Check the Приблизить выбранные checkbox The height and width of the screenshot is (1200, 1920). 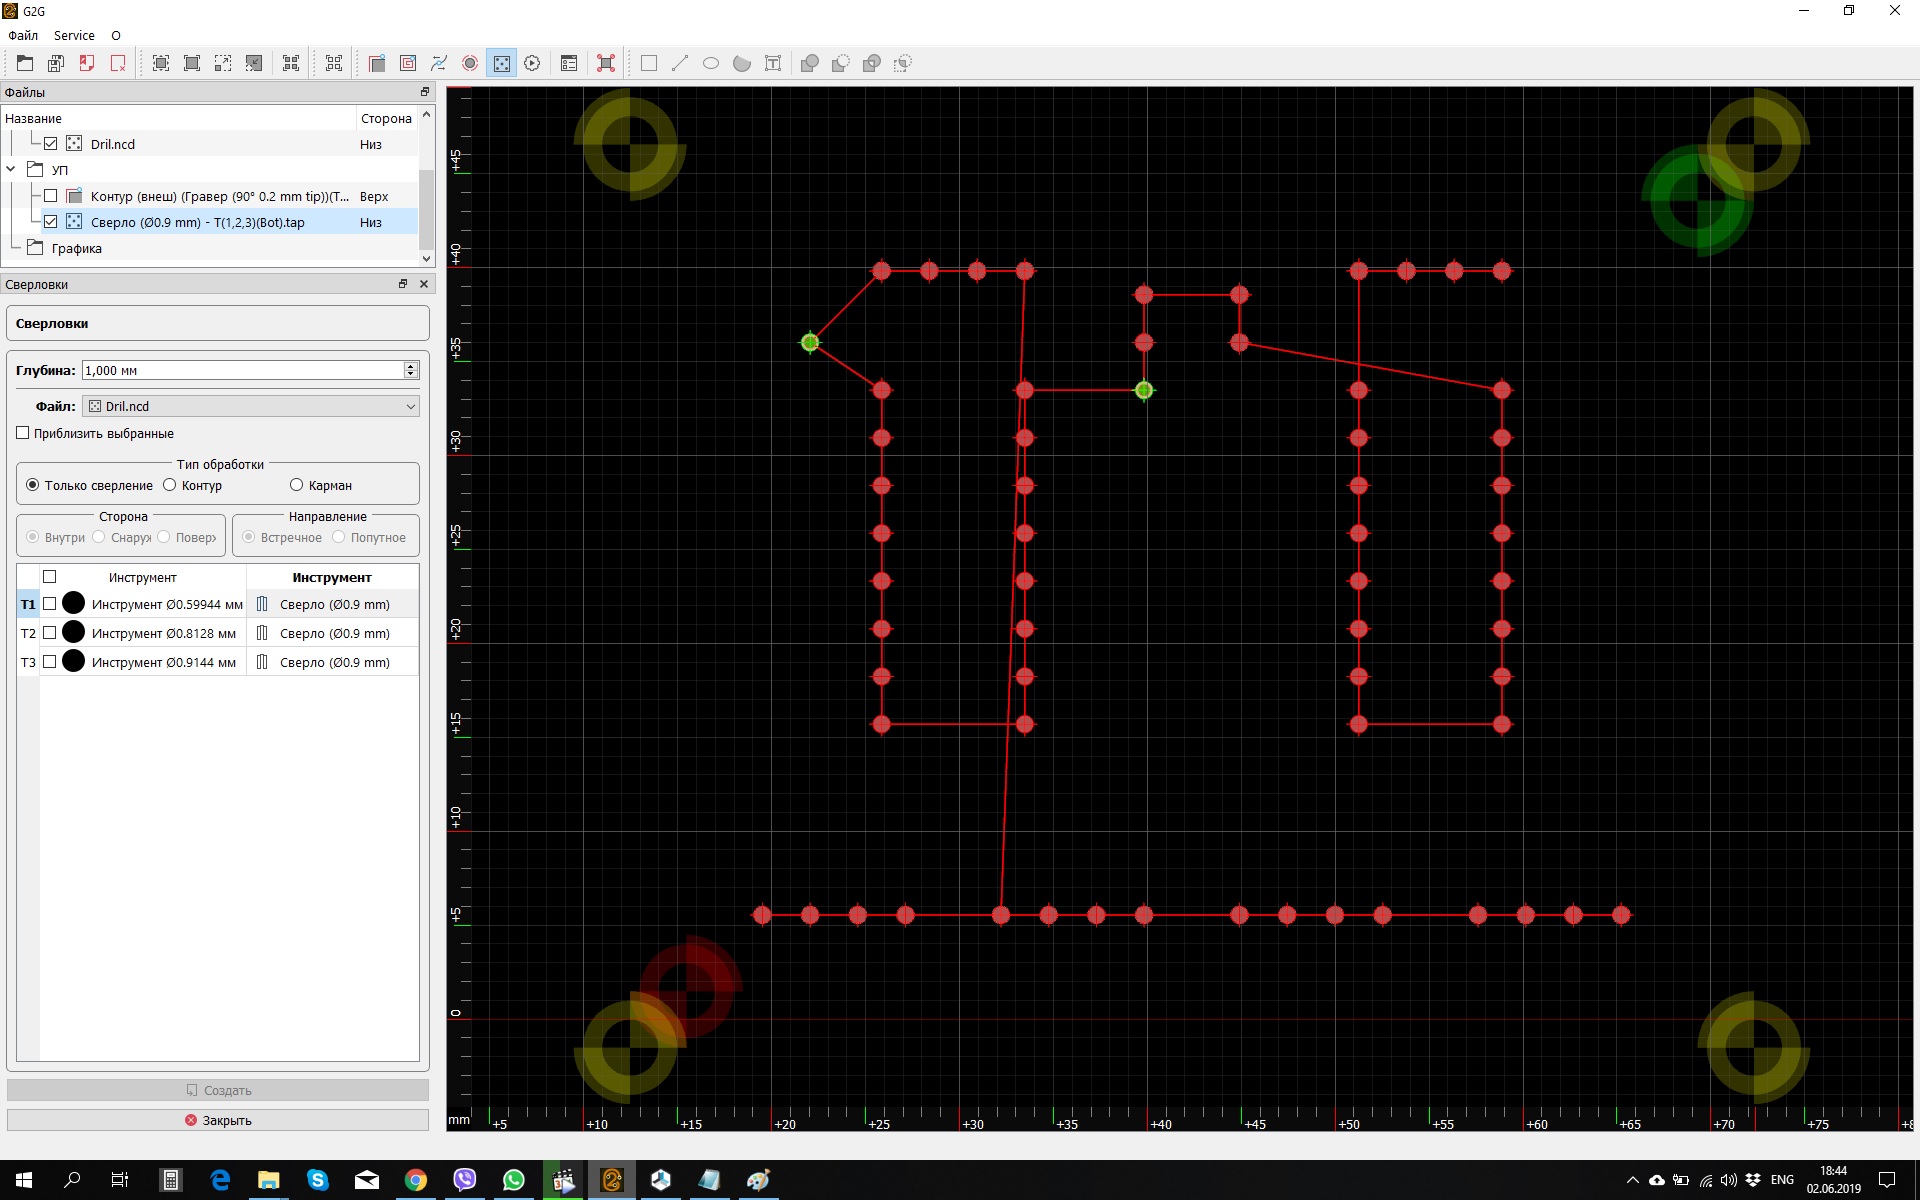pyautogui.click(x=23, y=433)
